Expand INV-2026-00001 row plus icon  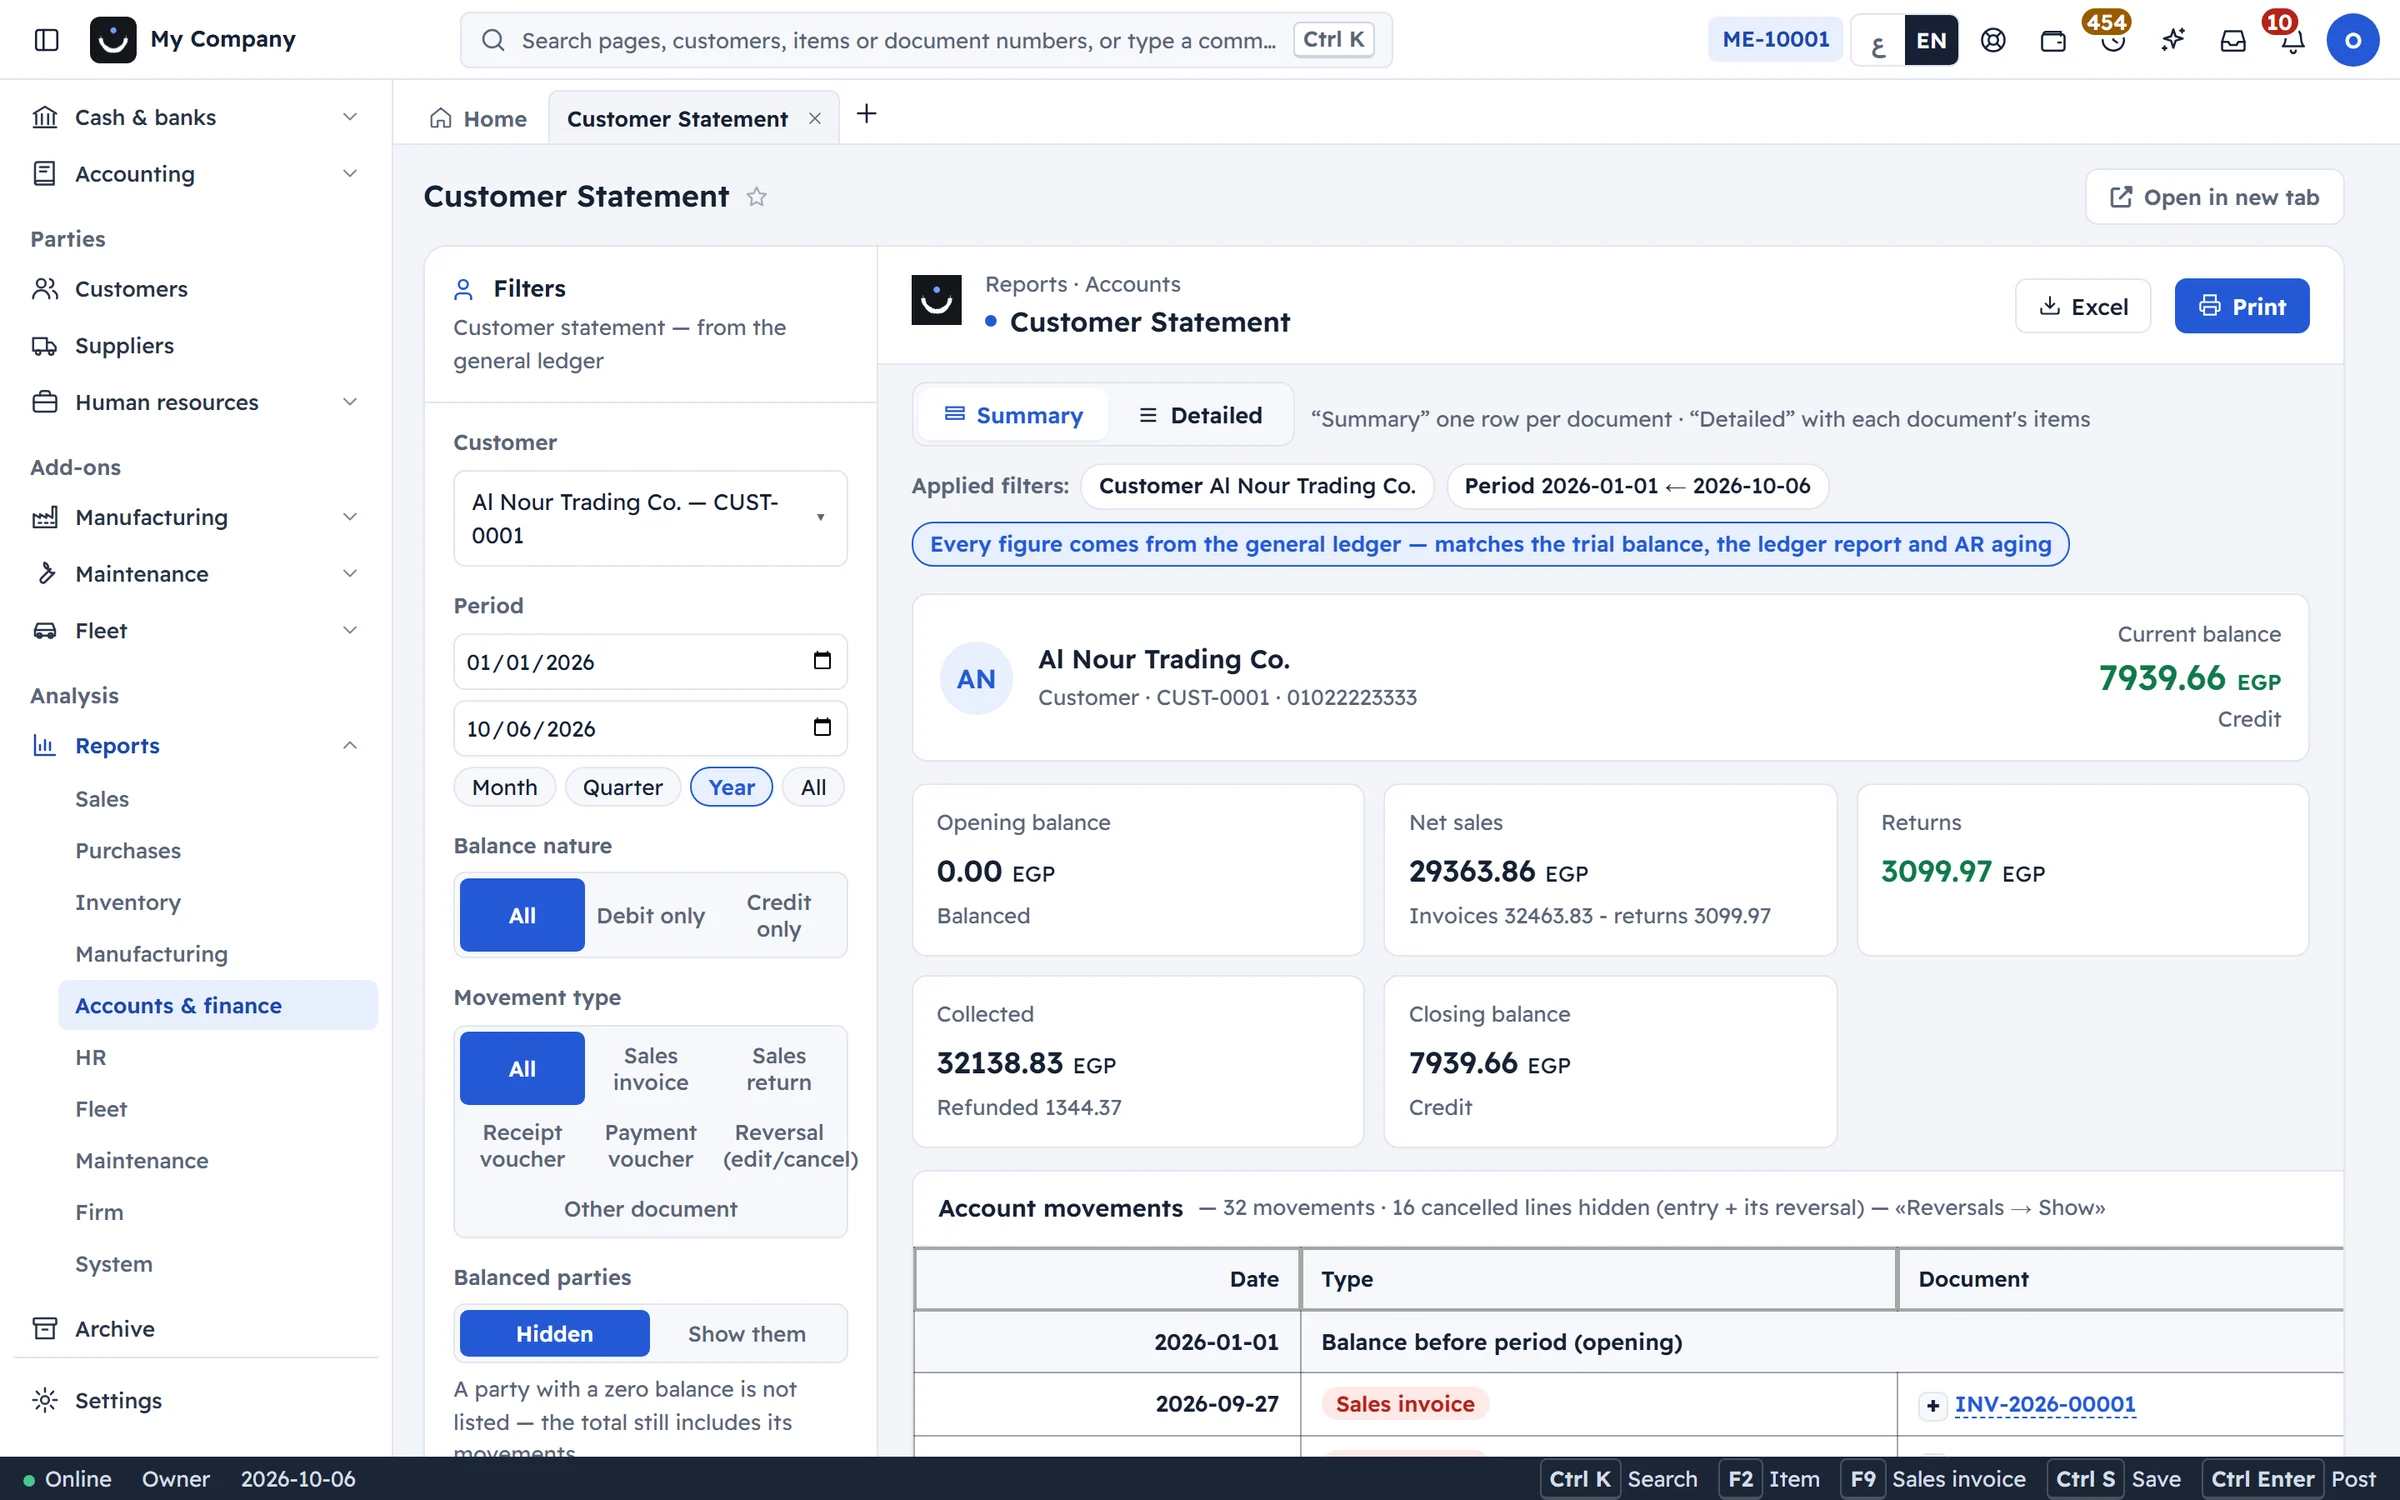click(1933, 1405)
